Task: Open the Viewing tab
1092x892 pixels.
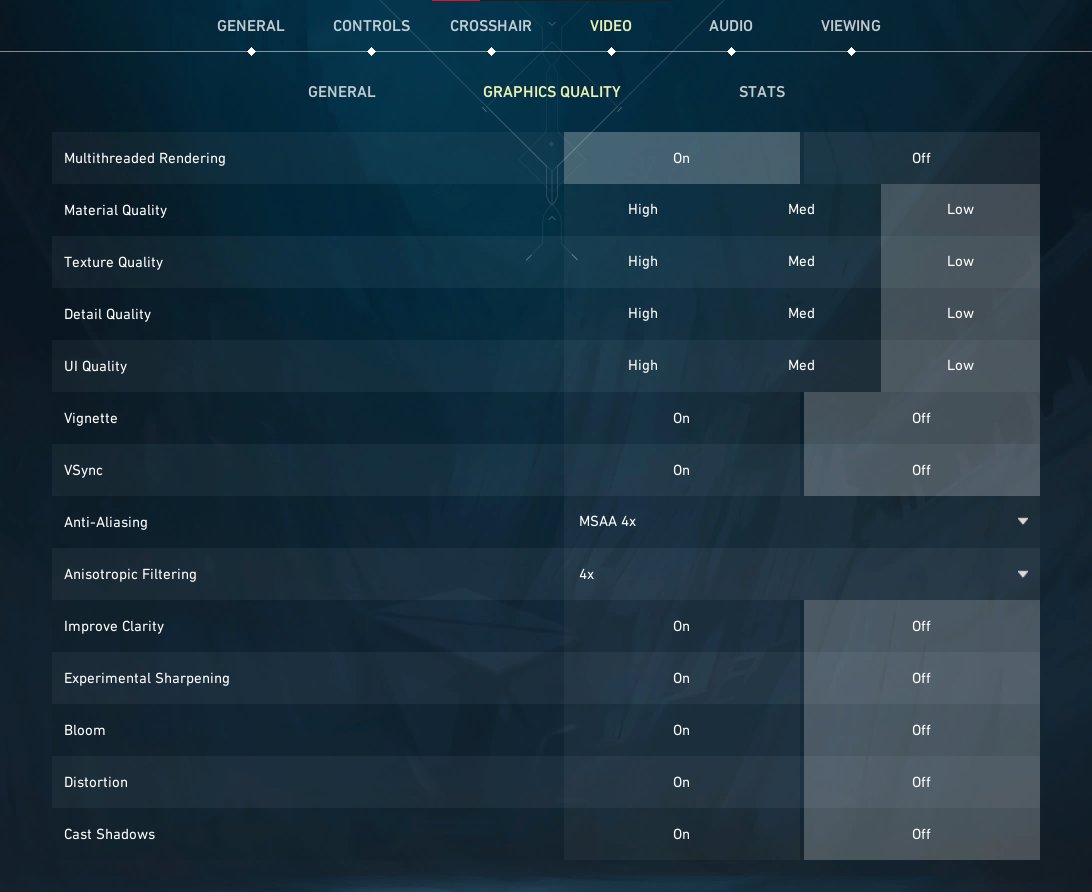Action: pyautogui.click(x=850, y=26)
